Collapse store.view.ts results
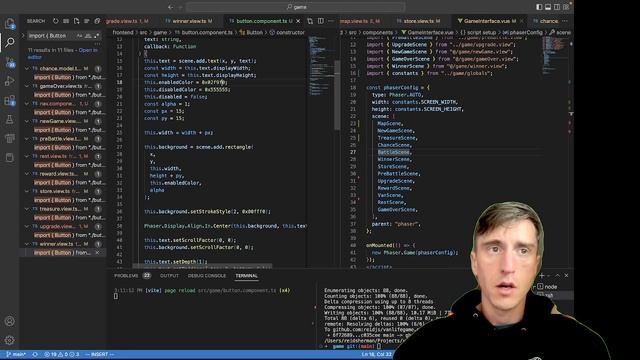Viewport: 640px width, 360px height. pyautogui.click(x=27, y=191)
